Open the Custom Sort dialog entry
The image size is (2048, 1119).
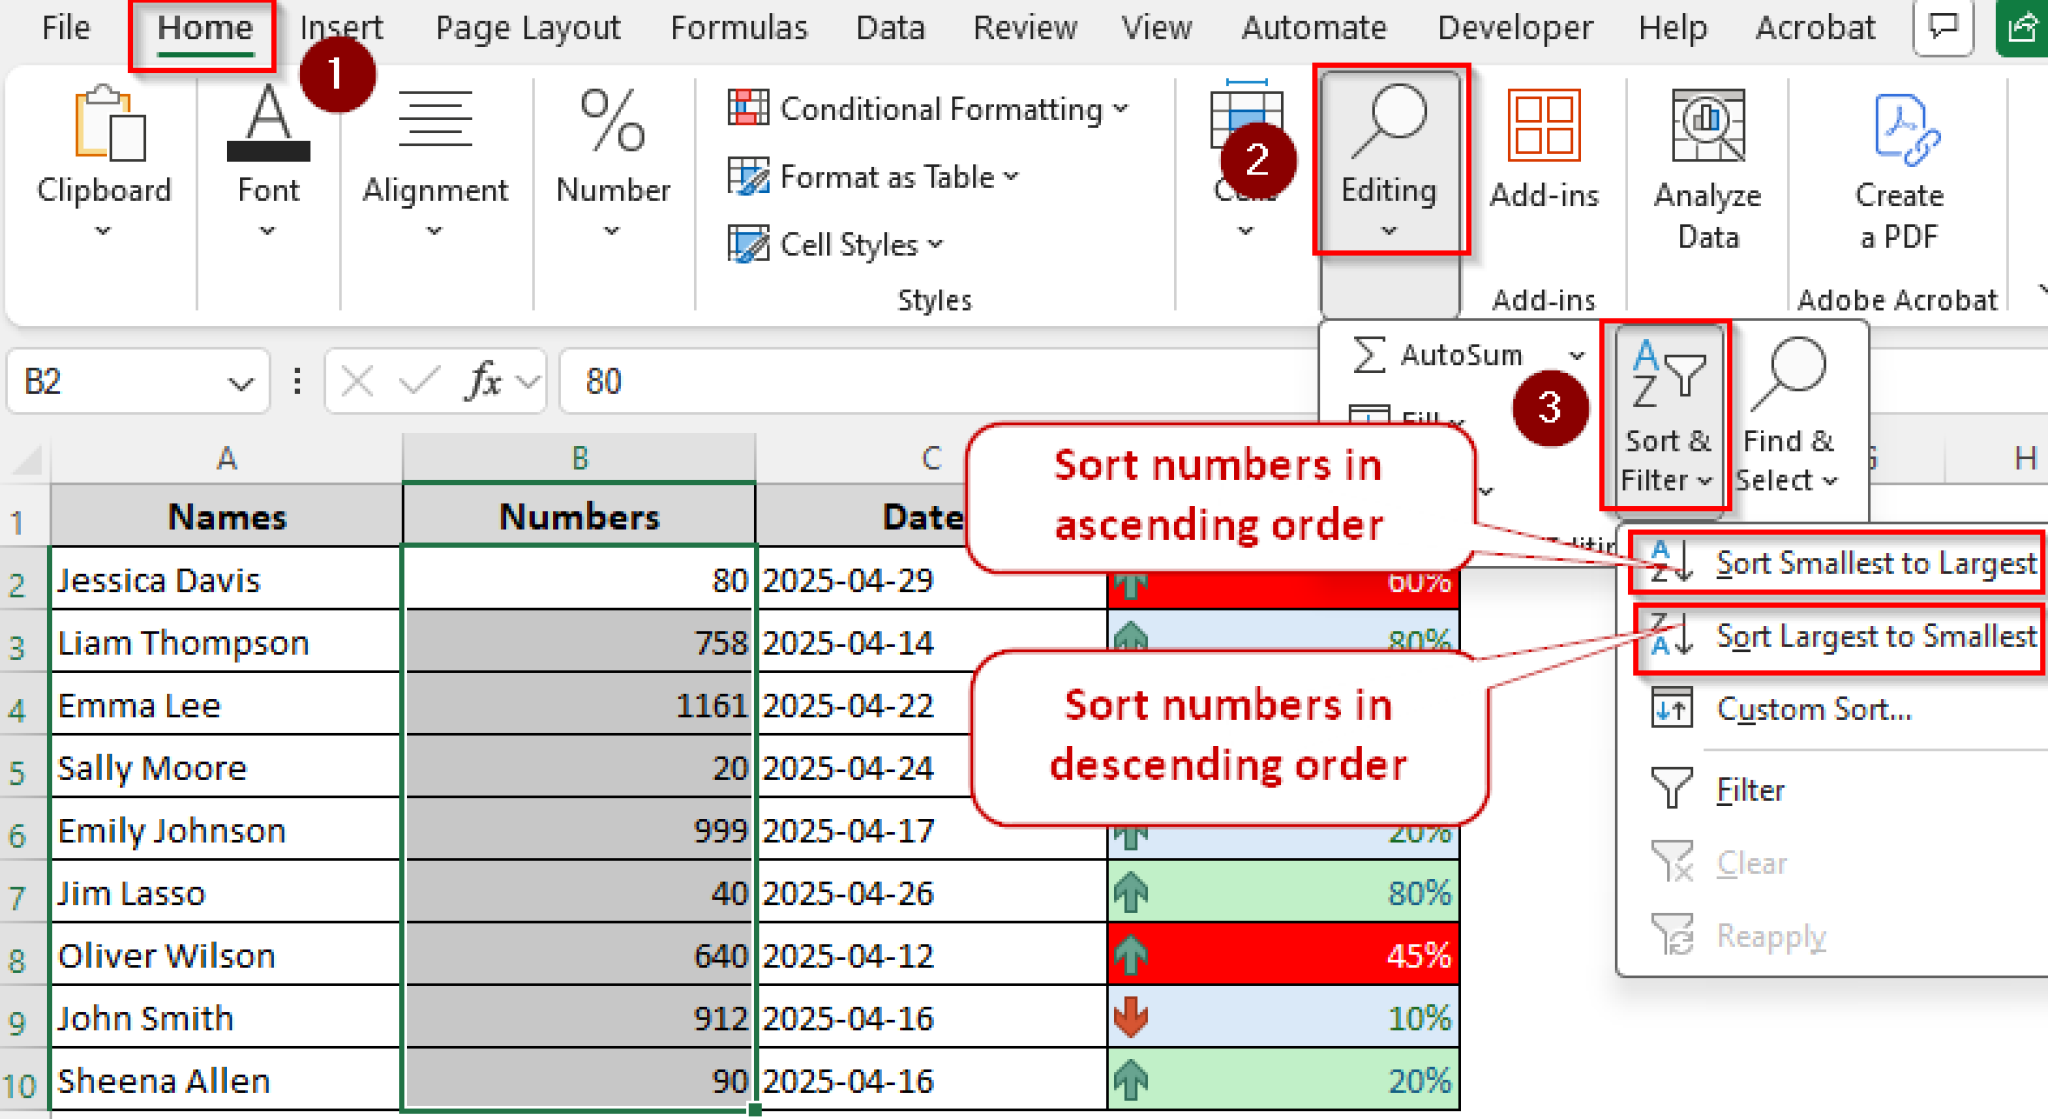1812,709
